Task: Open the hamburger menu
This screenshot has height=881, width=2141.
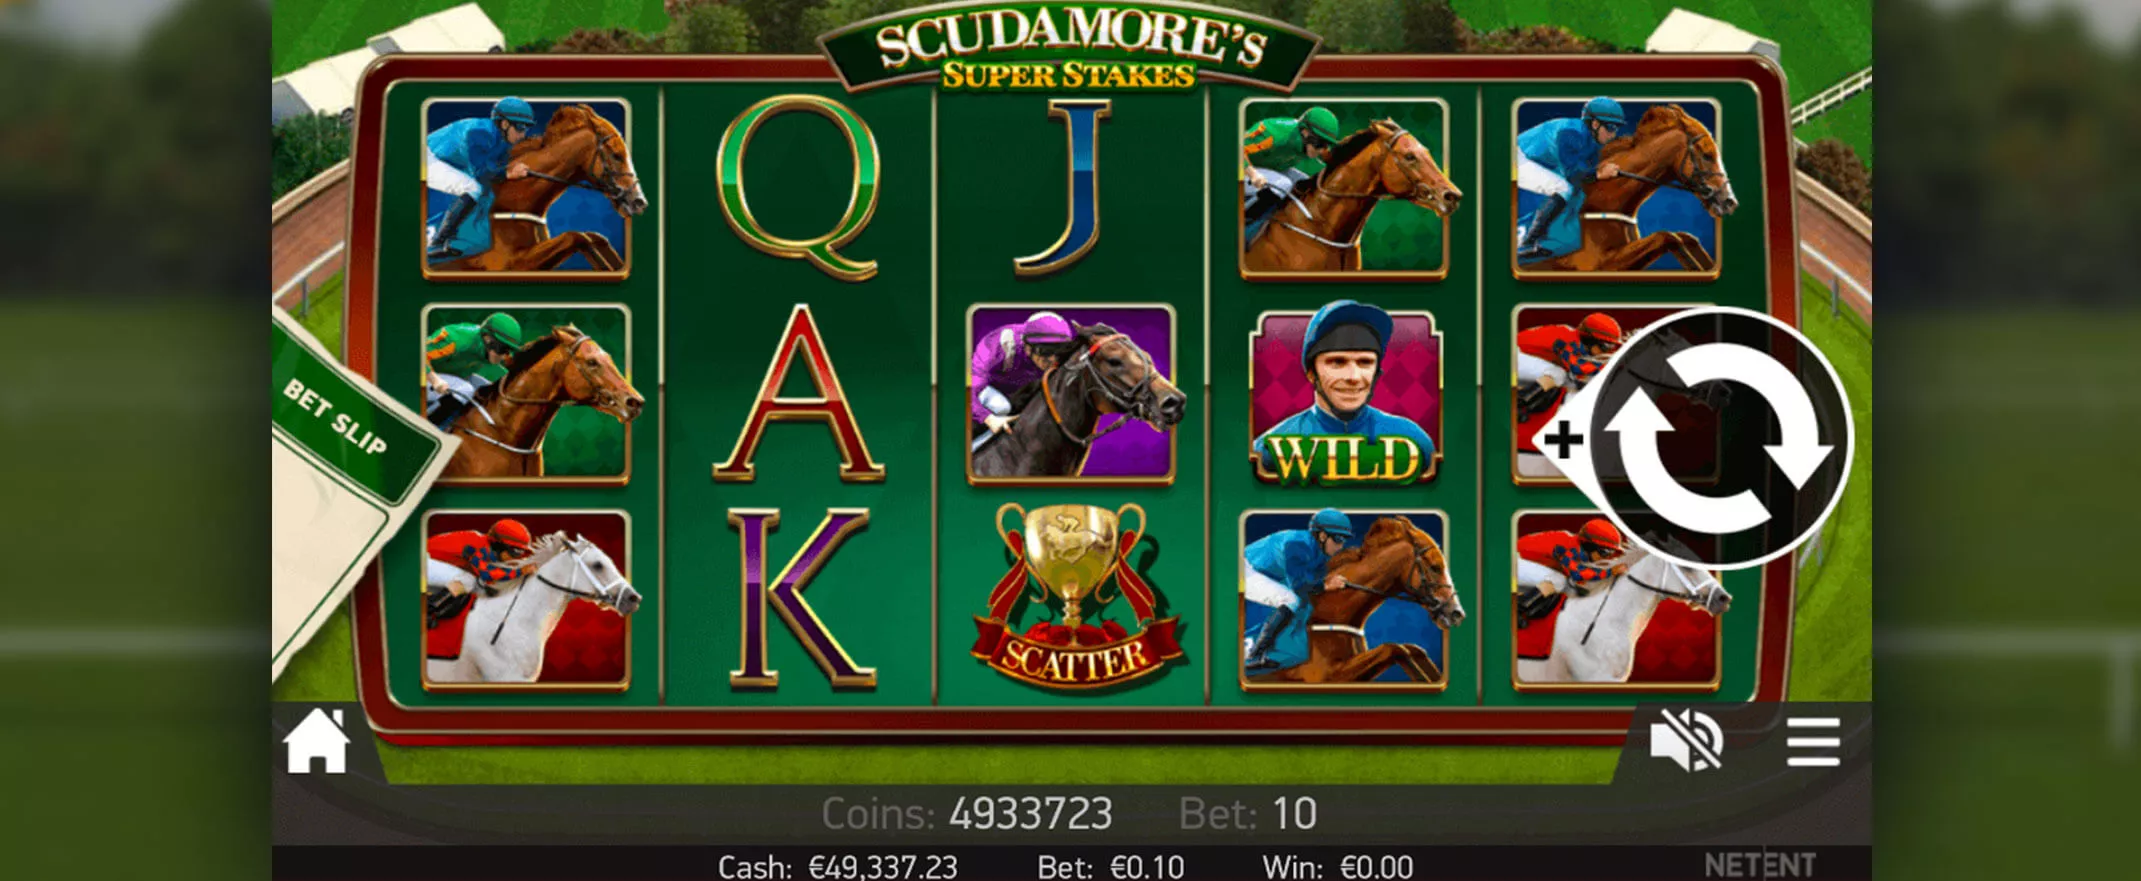Action: 1813,741
